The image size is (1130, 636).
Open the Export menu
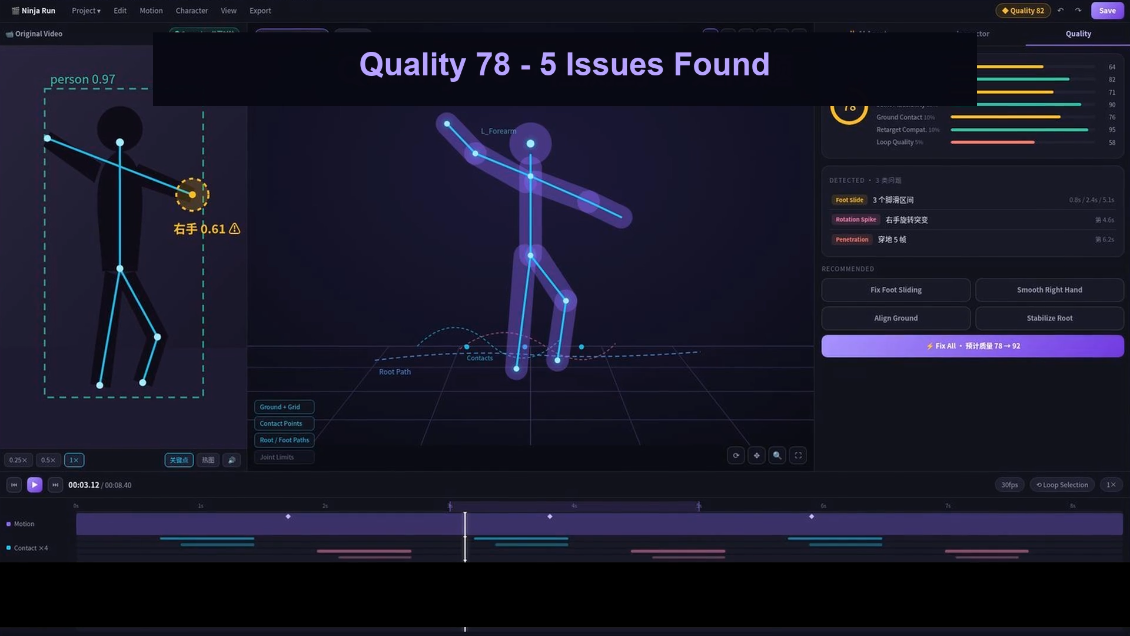[x=260, y=11]
